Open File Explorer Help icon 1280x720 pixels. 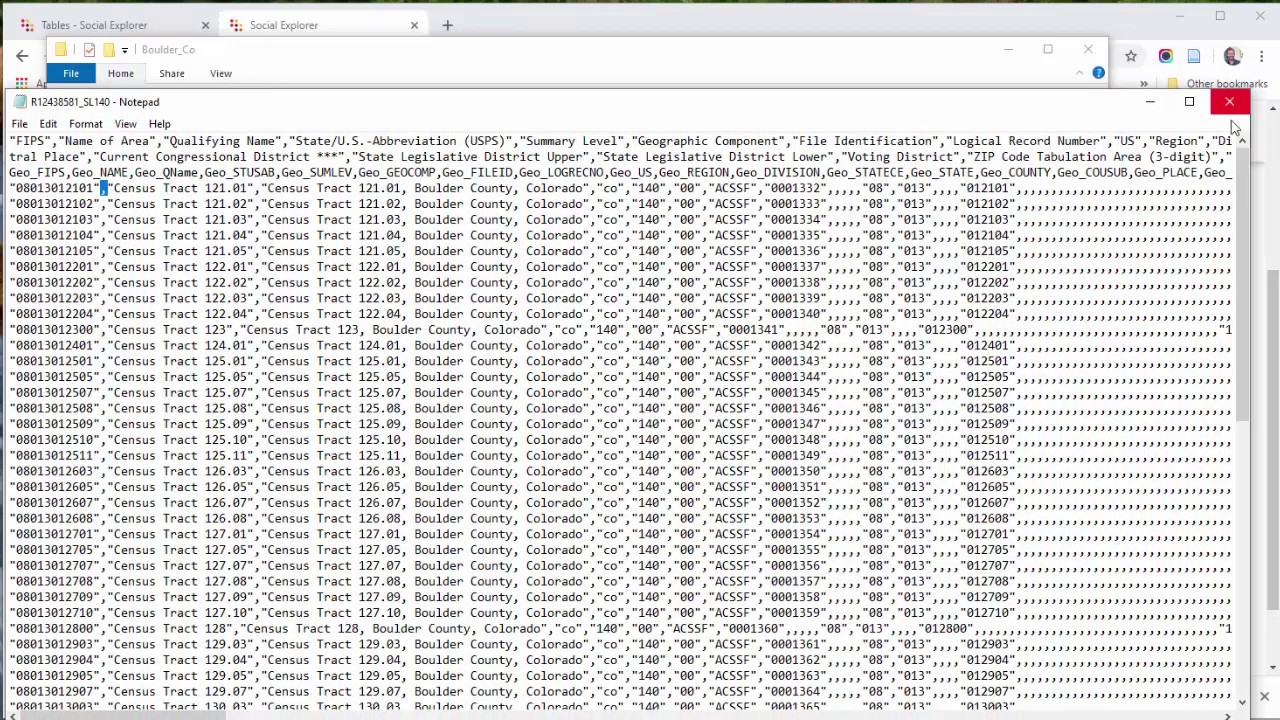click(x=1098, y=73)
